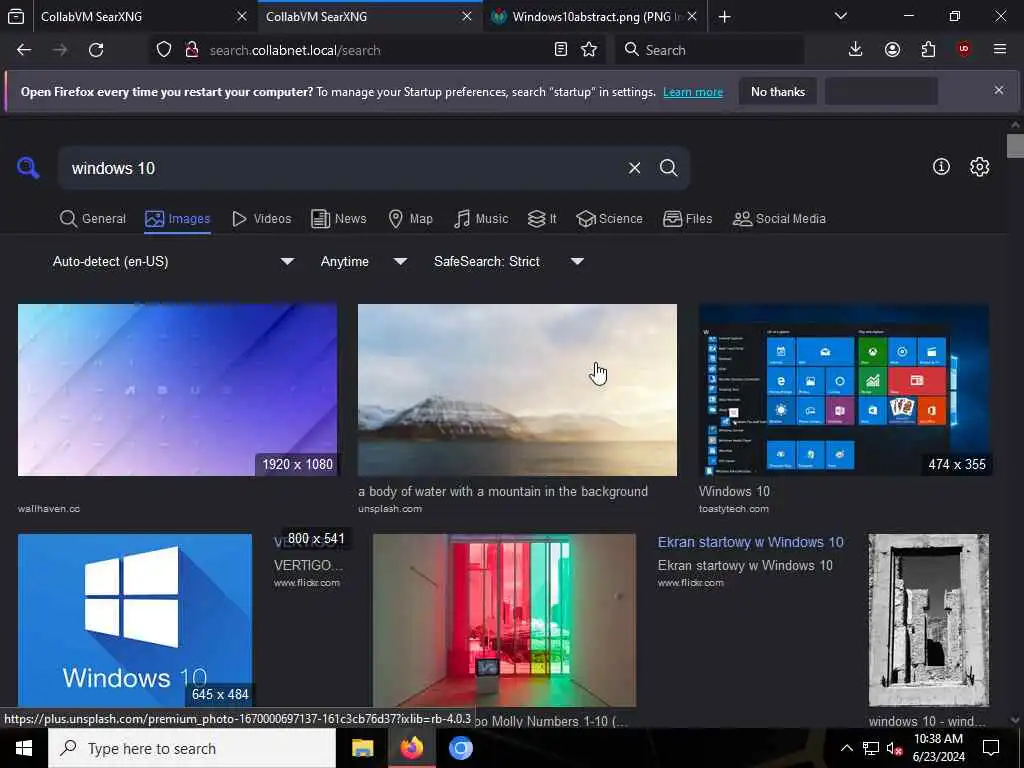Screen dimensions: 1024x768
Task: Select the General search category
Action: pyautogui.click(x=93, y=219)
